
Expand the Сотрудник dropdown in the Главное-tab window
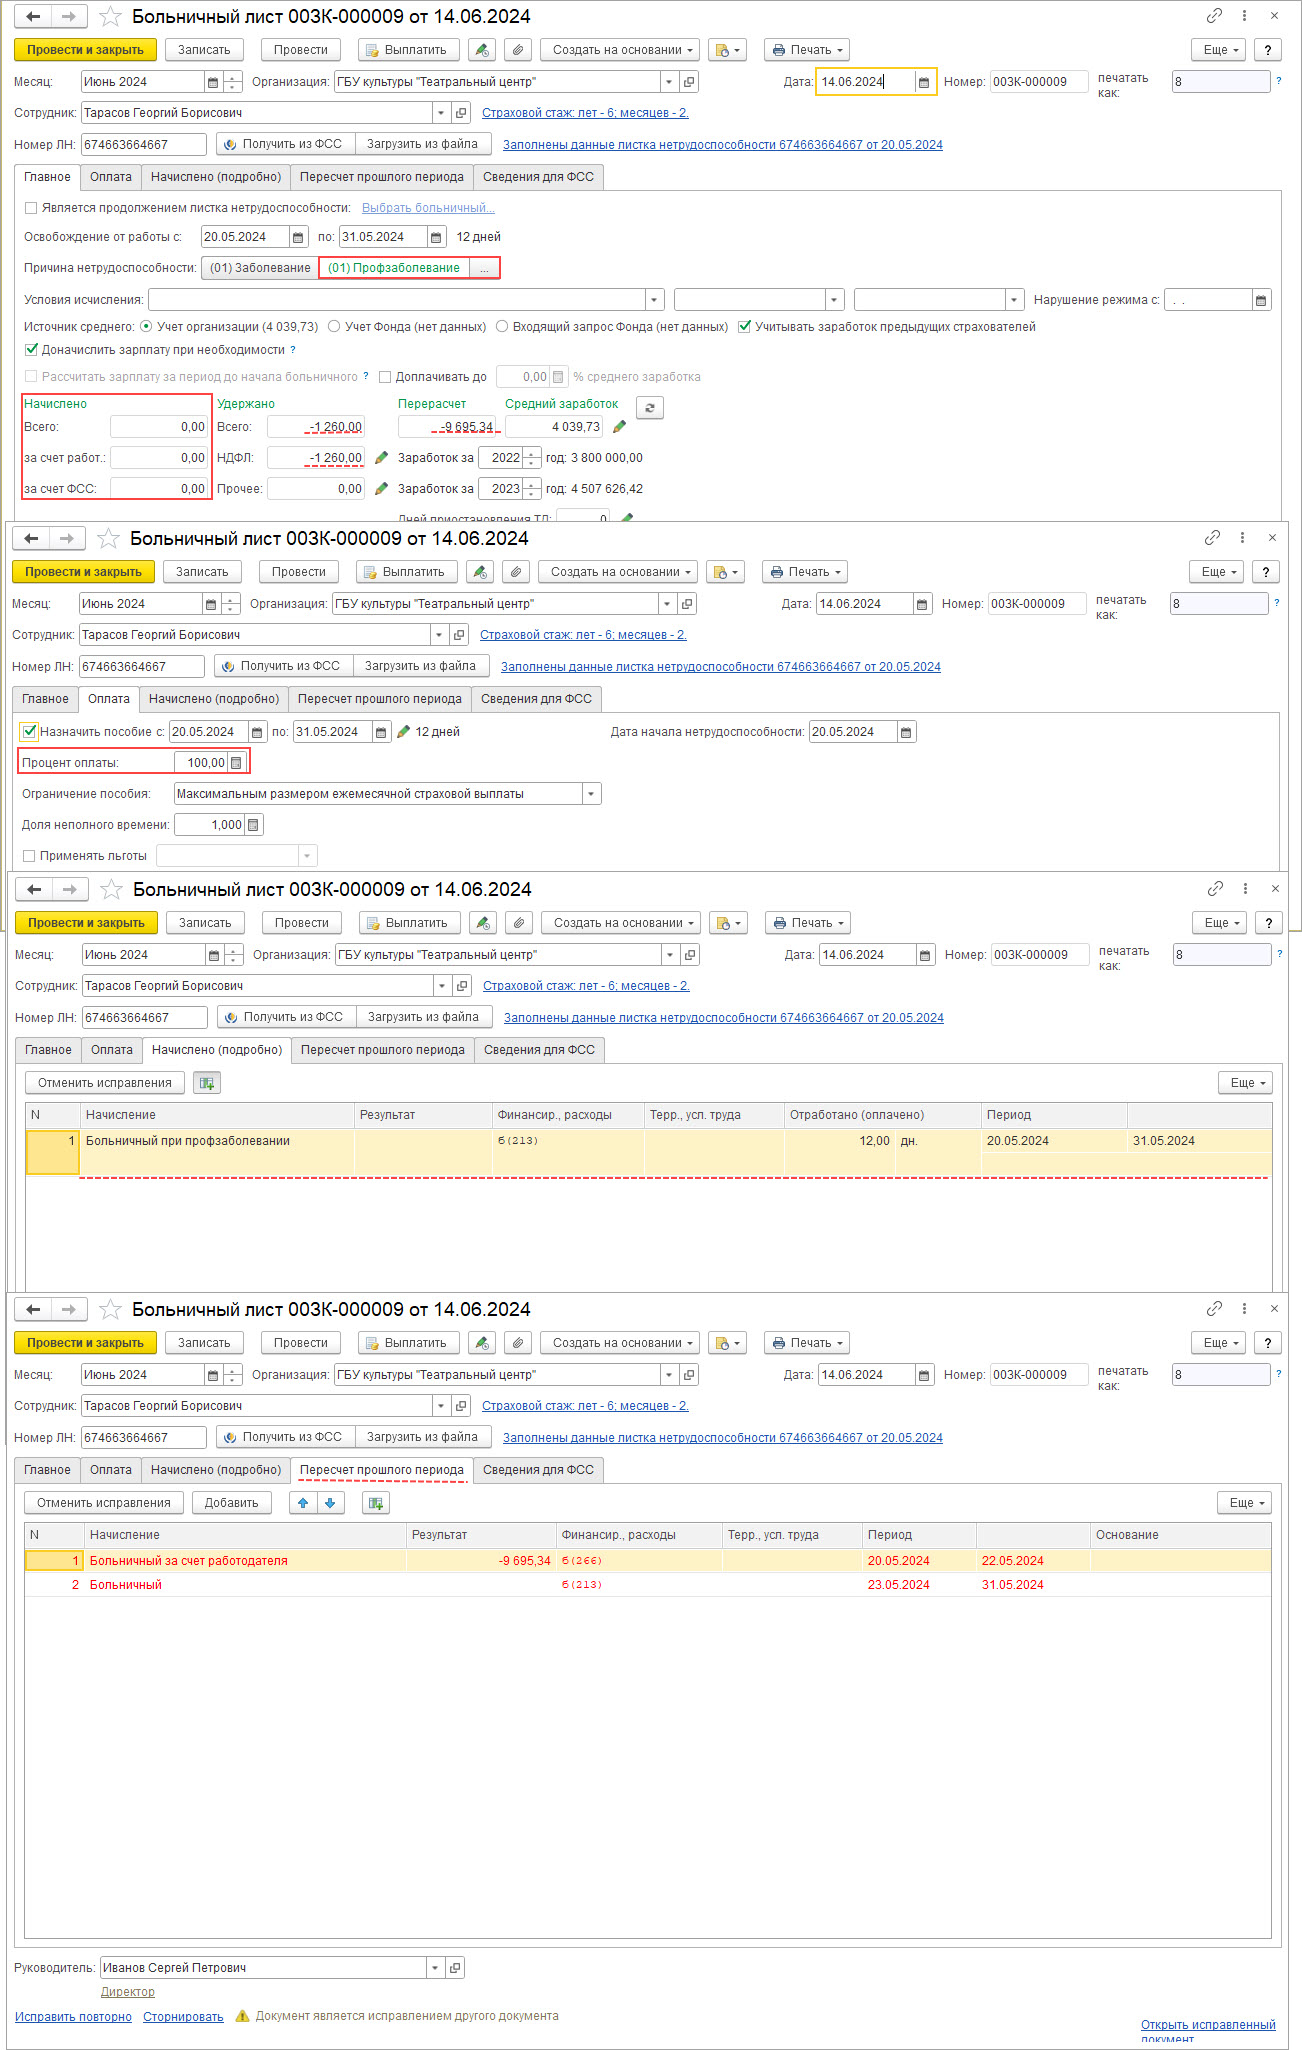[x=441, y=113]
